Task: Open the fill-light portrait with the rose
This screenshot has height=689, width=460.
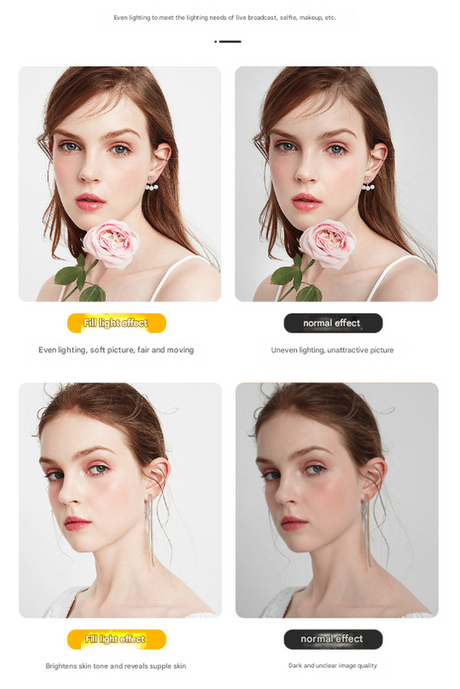Action: (x=120, y=184)
